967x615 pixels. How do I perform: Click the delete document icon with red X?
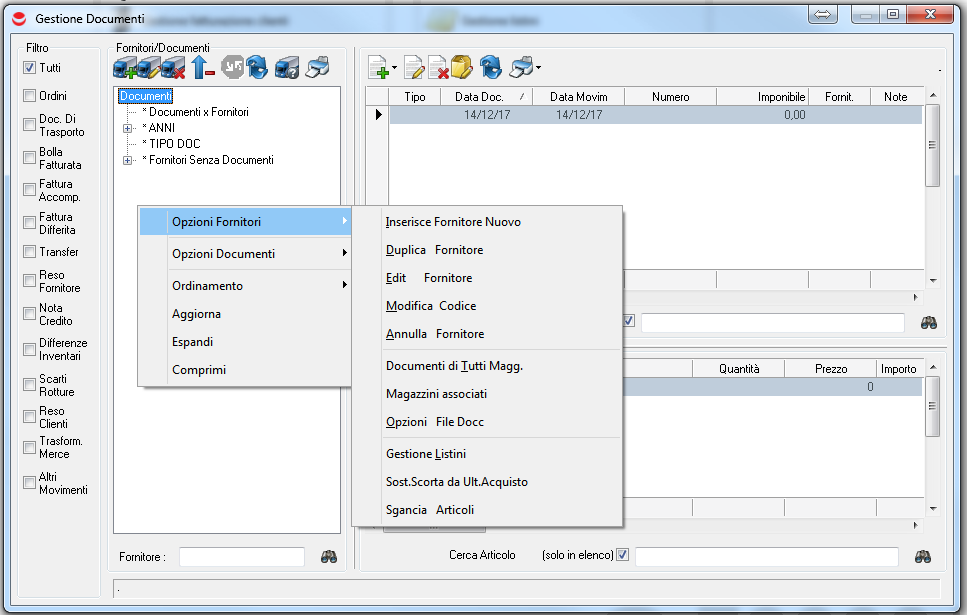(x=438, y=68)
